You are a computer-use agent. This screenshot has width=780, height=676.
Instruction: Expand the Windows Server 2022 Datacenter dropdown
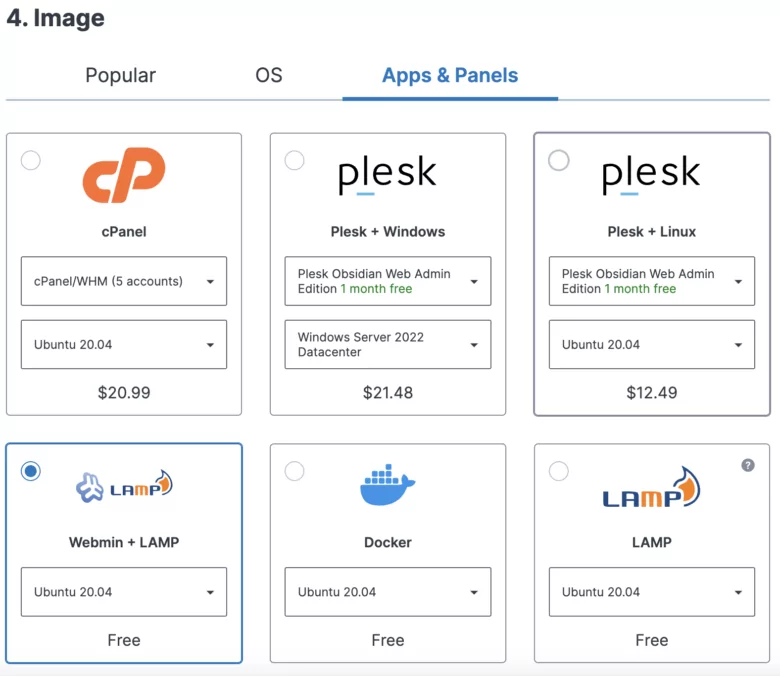pos(388,344)
